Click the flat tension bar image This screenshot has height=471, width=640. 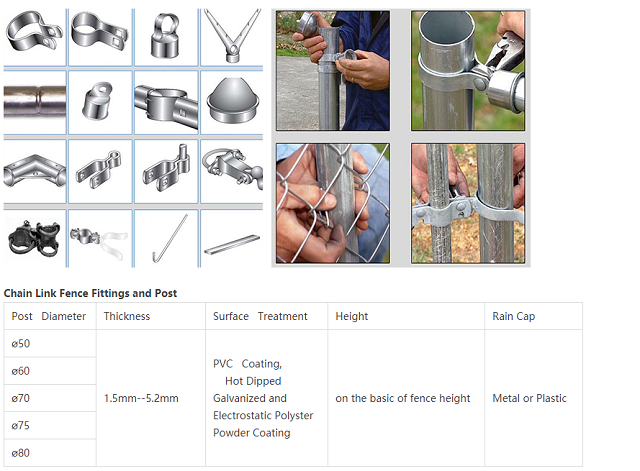(232, 239)
